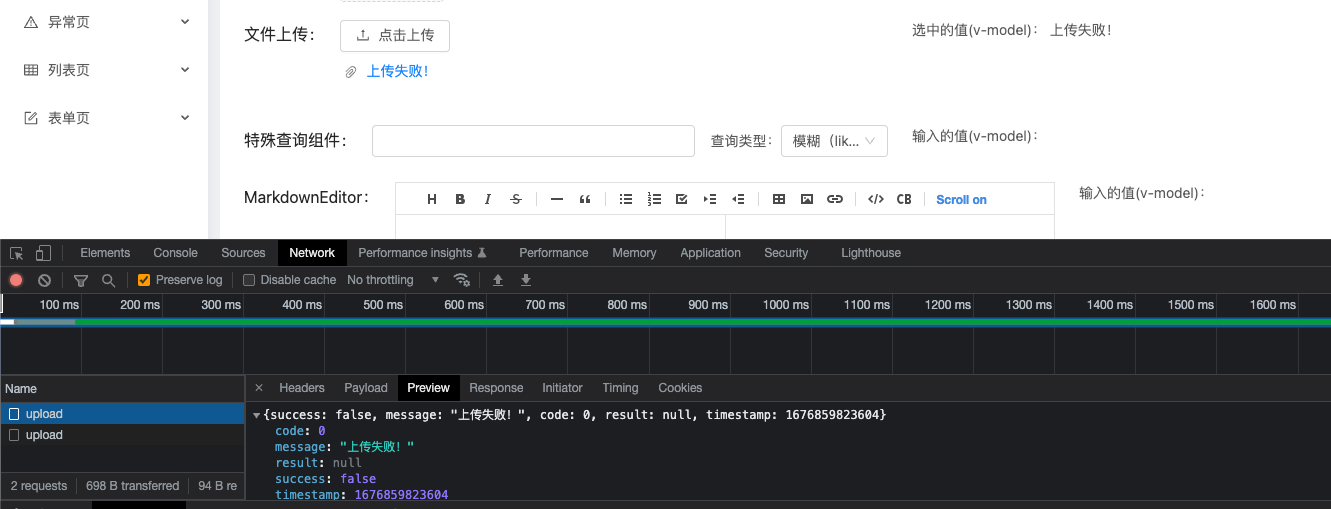Insert inline code in MarkdownEditor

point(876,199)
